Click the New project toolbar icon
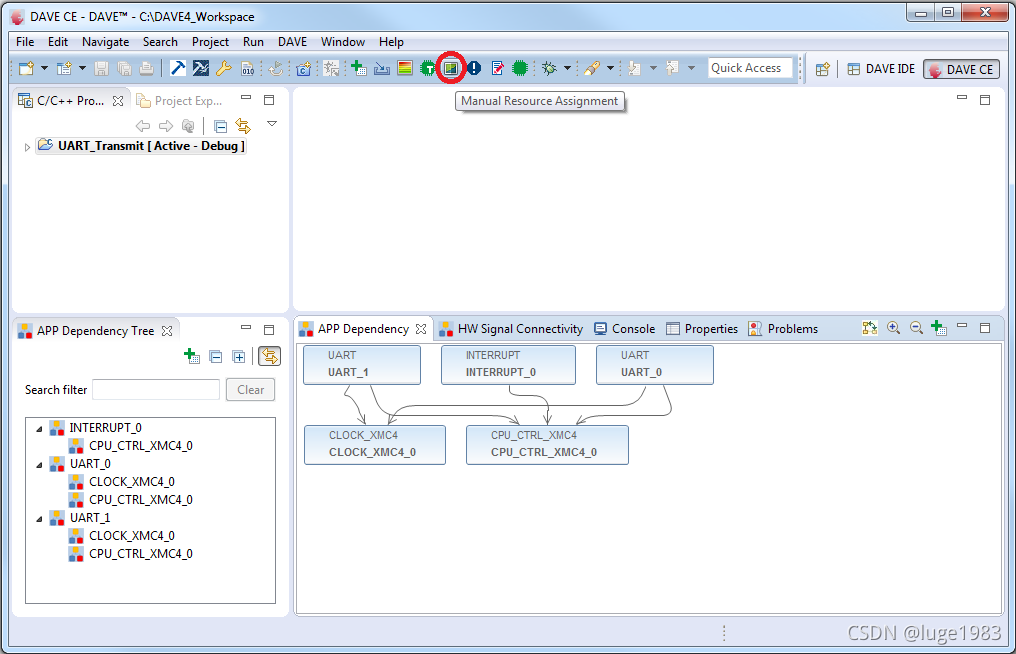 (x=26, y=68)
